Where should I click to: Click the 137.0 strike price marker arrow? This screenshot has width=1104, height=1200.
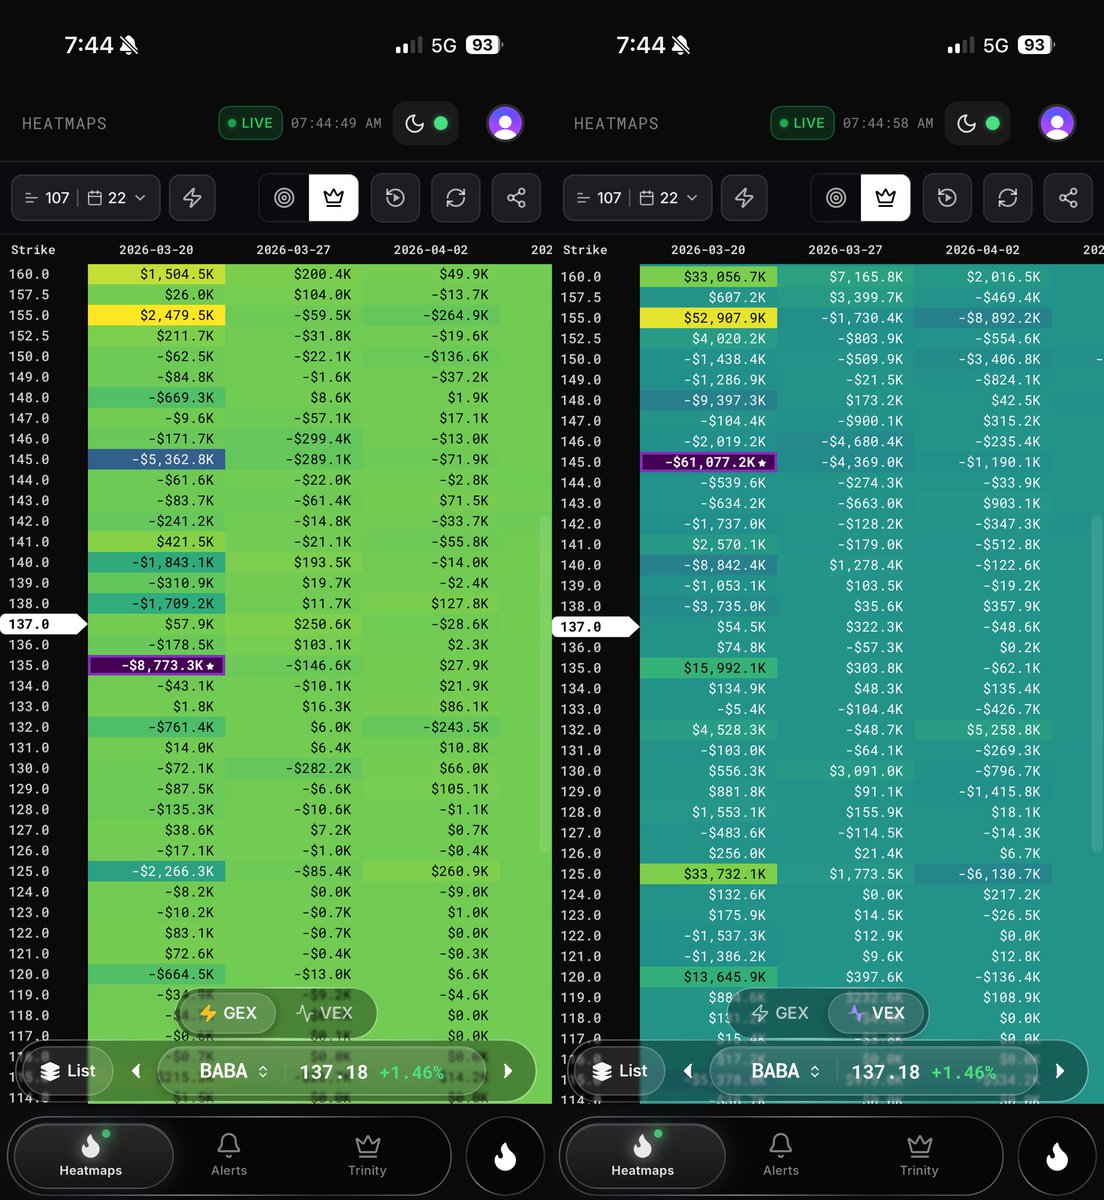40,624
